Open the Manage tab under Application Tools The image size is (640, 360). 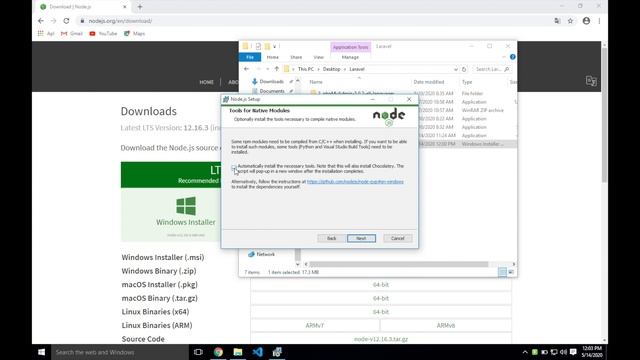click(350, 57)
